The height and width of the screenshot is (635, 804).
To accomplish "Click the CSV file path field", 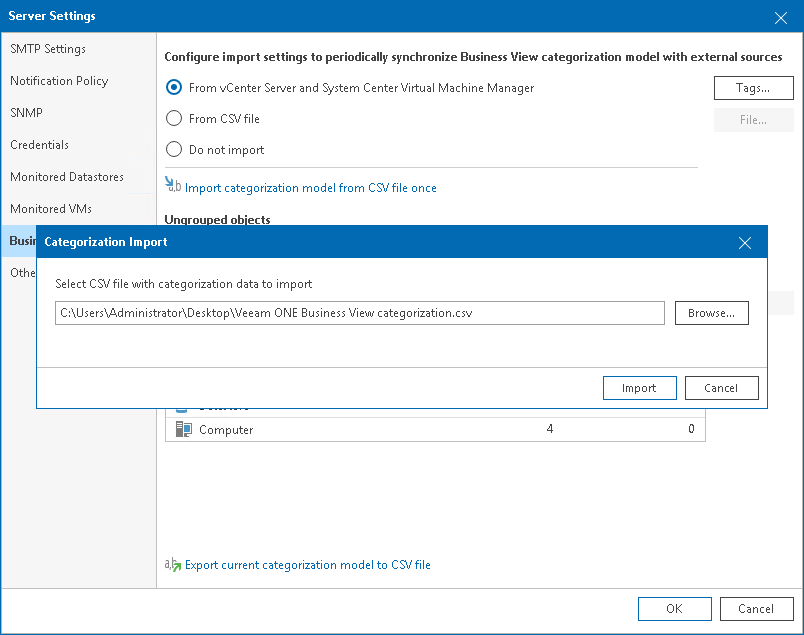I will point(360,313).
